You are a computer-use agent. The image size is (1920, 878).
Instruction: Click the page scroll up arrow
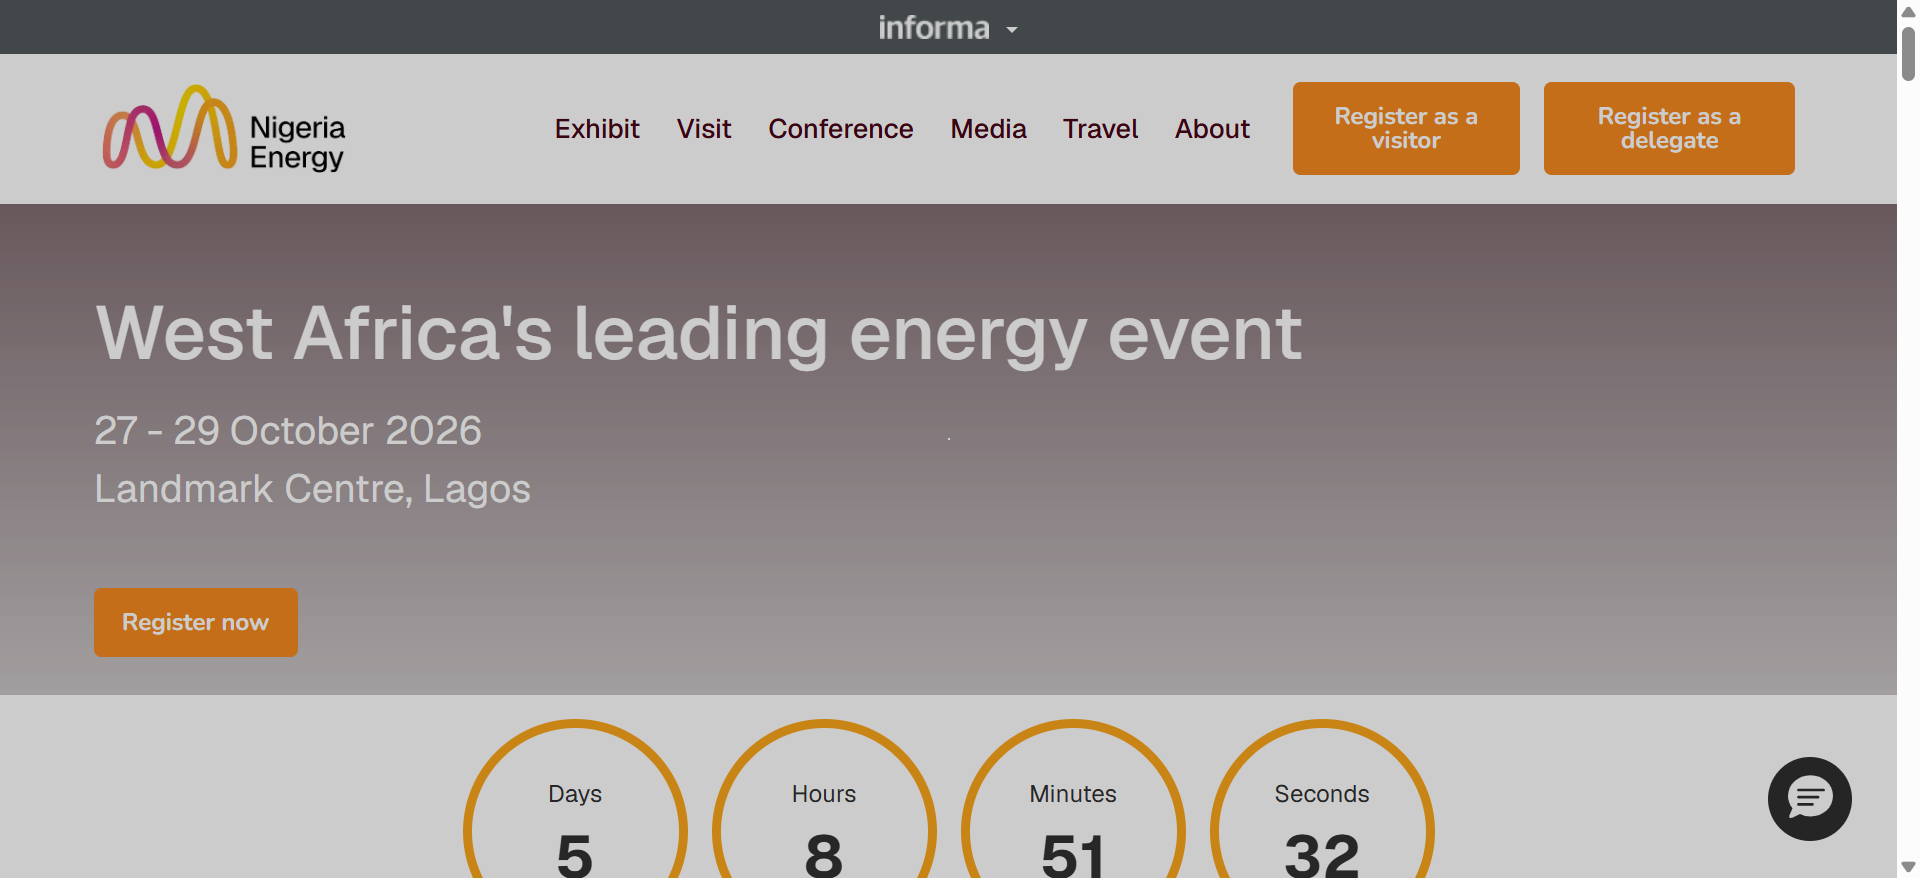(1908, 12)
